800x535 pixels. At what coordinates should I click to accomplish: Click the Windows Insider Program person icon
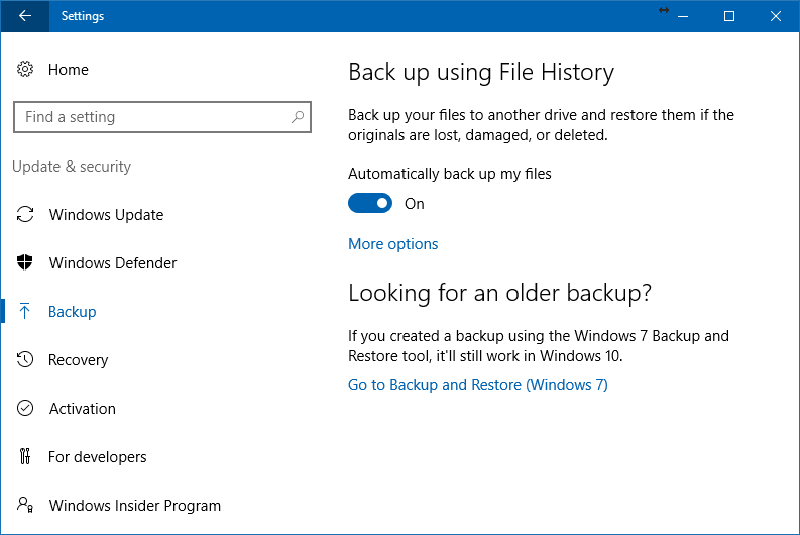click(x=25, y=506)
